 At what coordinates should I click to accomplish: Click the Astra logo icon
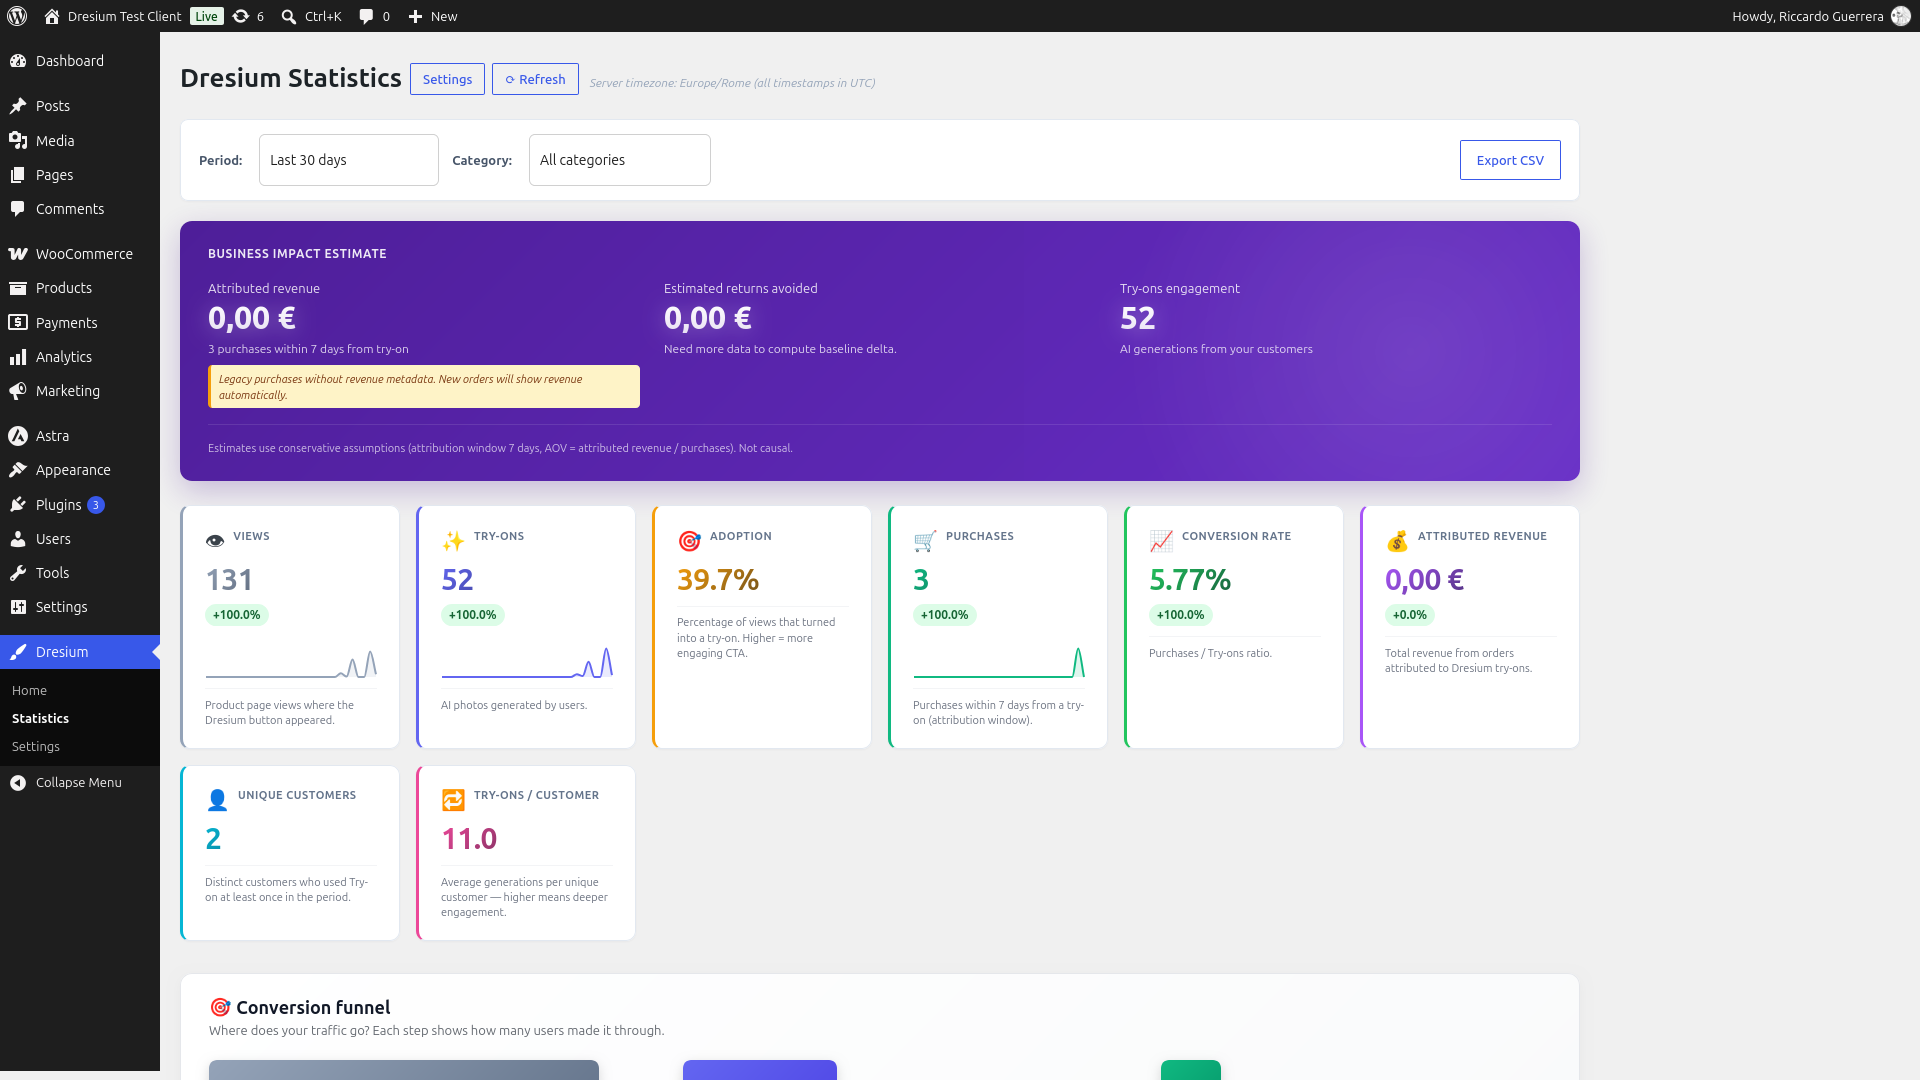18,436
